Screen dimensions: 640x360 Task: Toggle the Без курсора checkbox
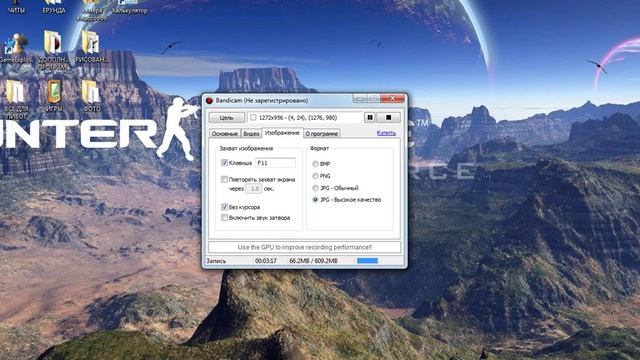(x=224, y=207)
